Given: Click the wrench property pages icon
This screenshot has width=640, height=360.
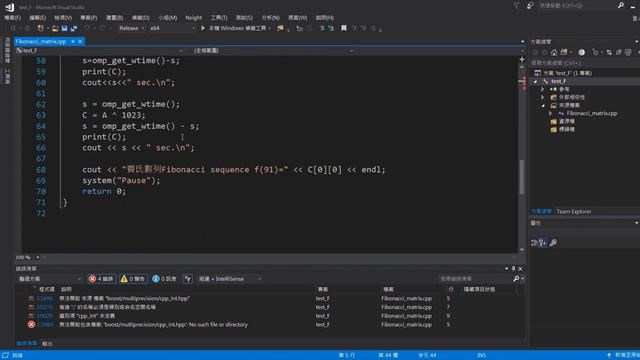Looking at the screenshot, I should coord(553,243).
